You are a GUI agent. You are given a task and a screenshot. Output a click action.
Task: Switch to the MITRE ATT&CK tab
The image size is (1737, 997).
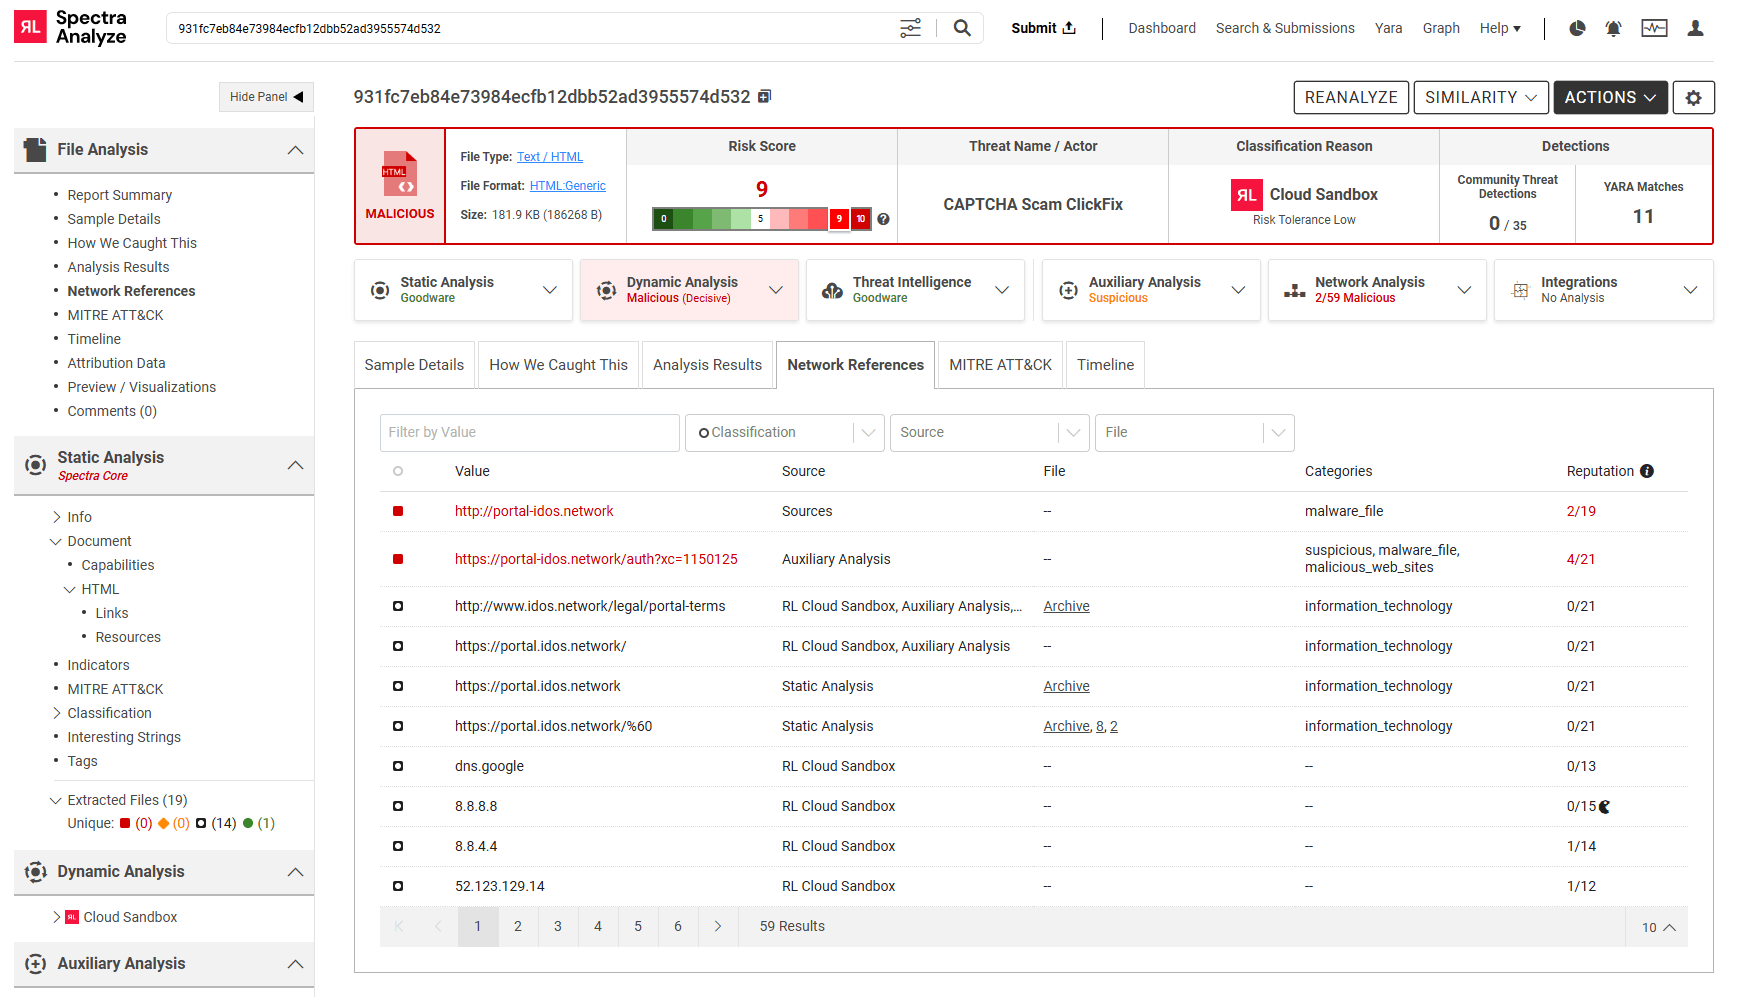pos(999,364)
